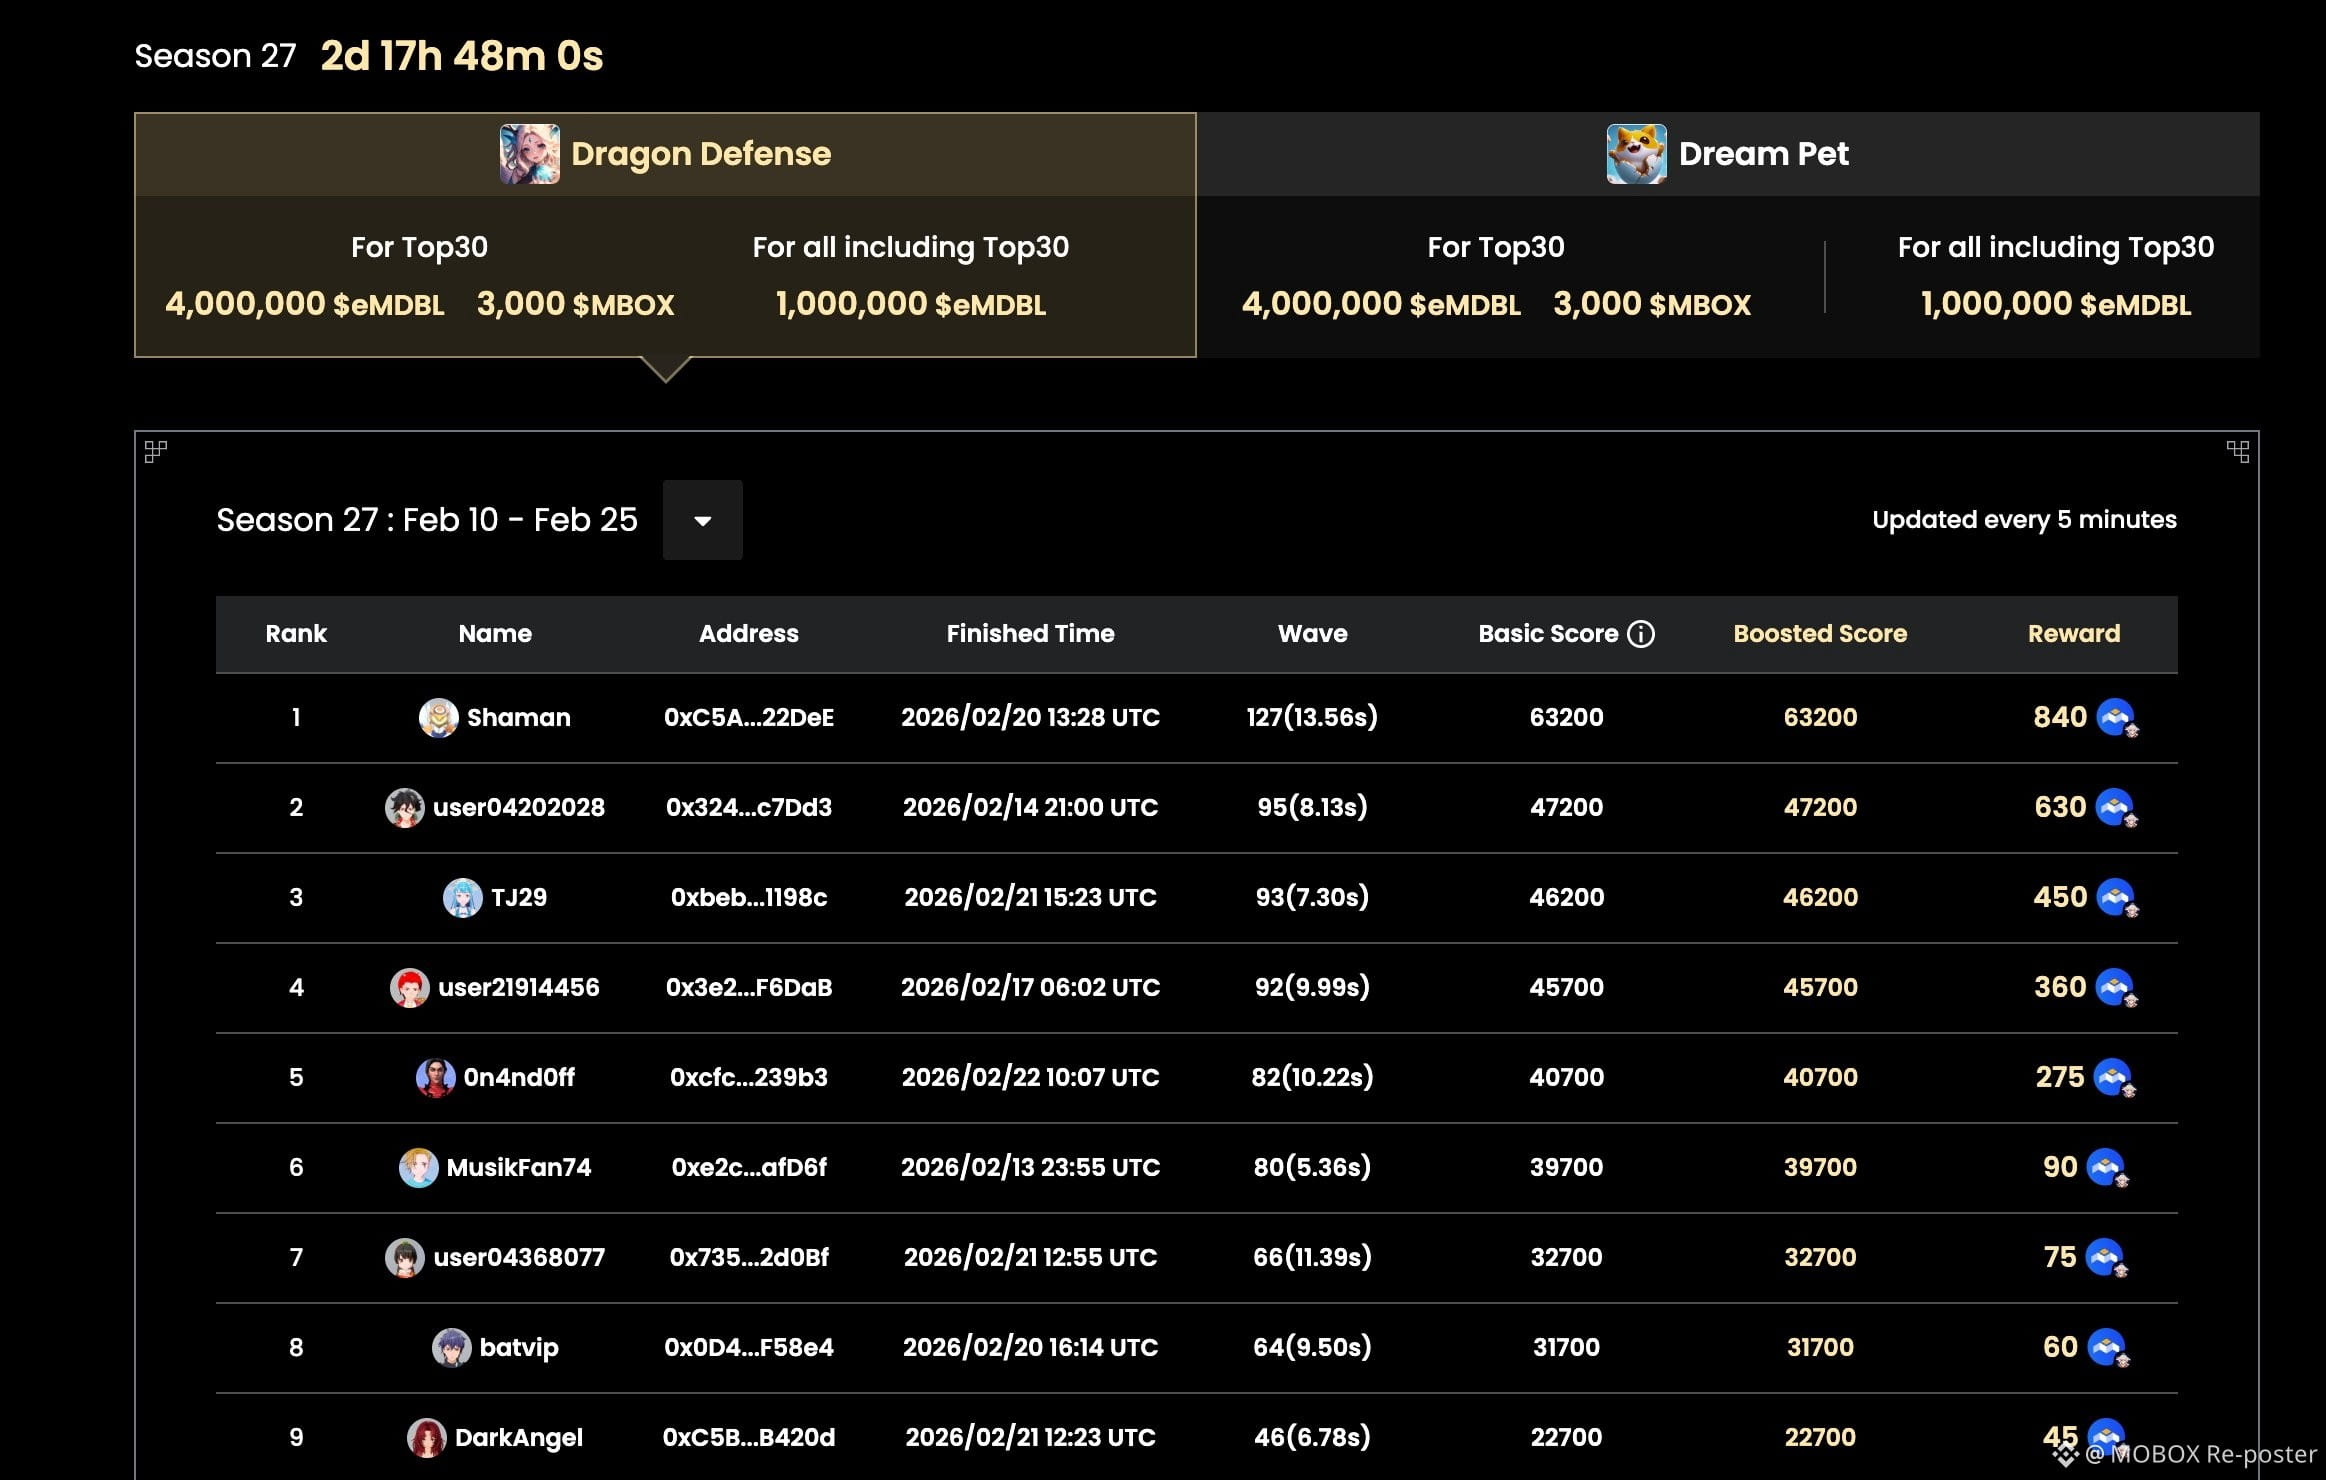
Task: Click Shaman's avatar icon
Action: tap(438, 717)
